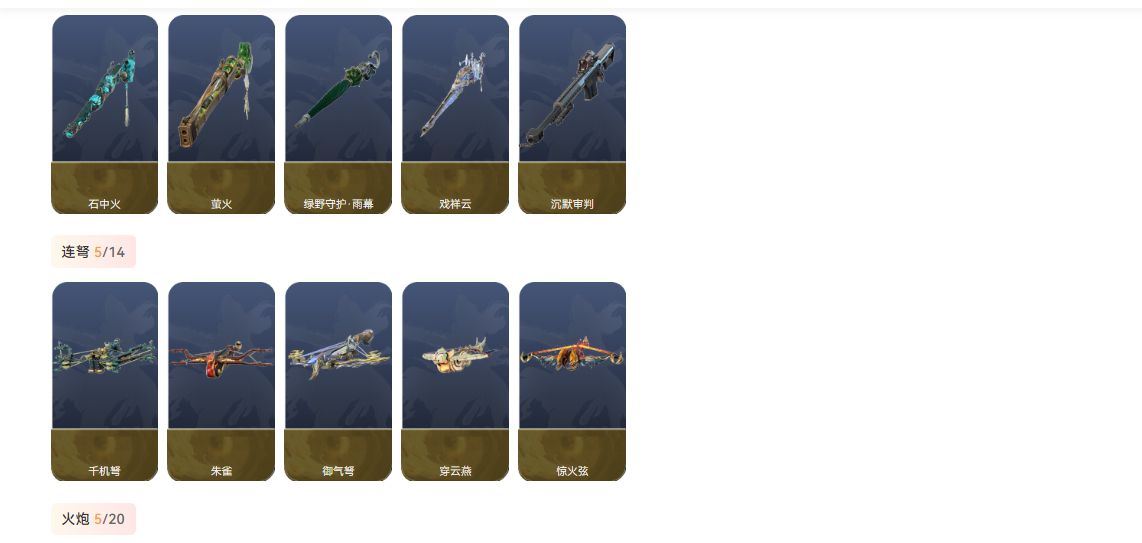The height and width of the screenshot is (543, 1142).
Task: Open the 萤火 weapon skin card
Action: point(221,114)
